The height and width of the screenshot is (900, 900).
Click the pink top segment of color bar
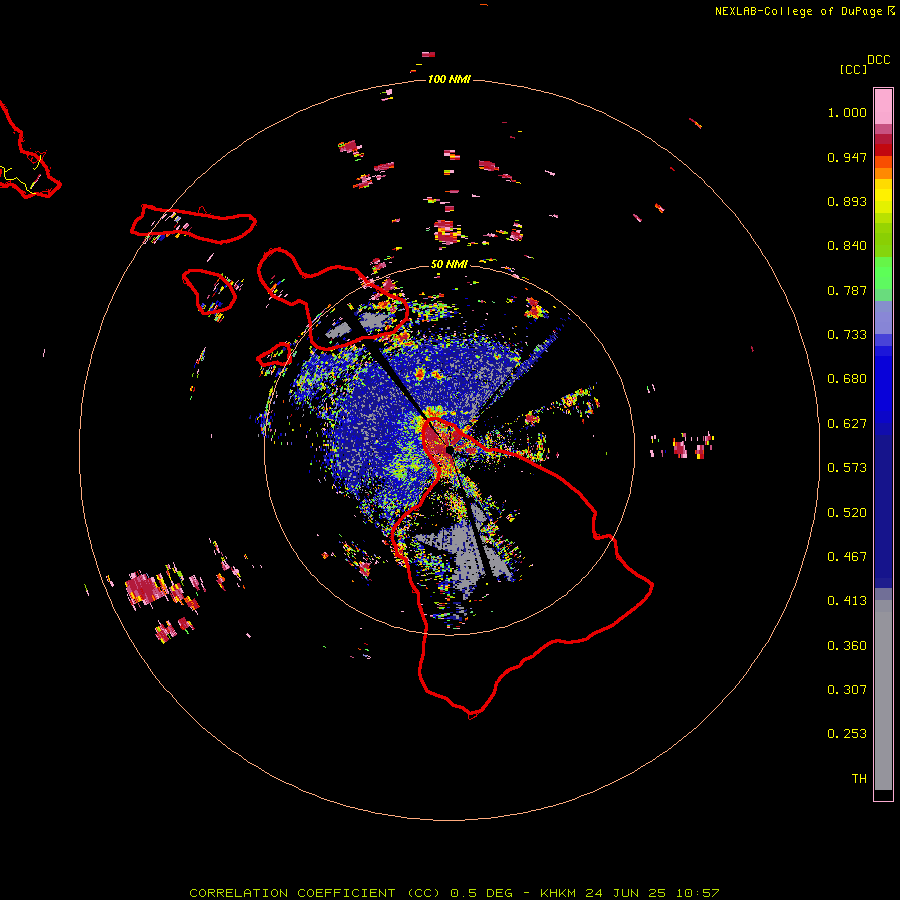(883, 107)
